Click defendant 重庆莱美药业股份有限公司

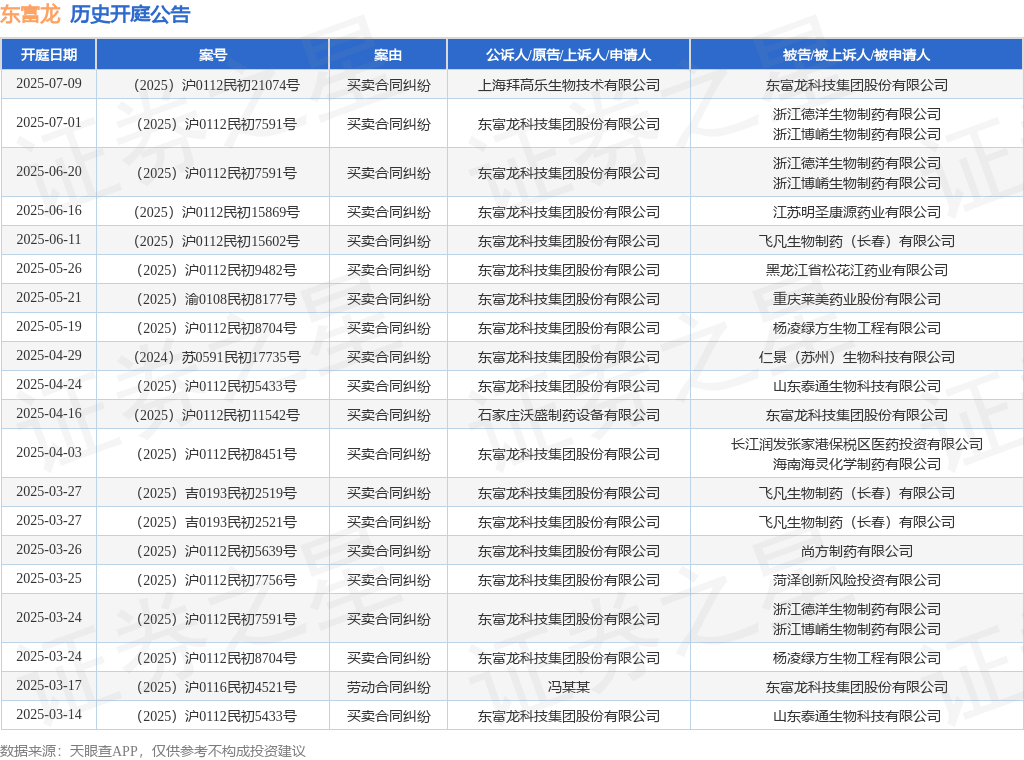click(x=857, y=299)
